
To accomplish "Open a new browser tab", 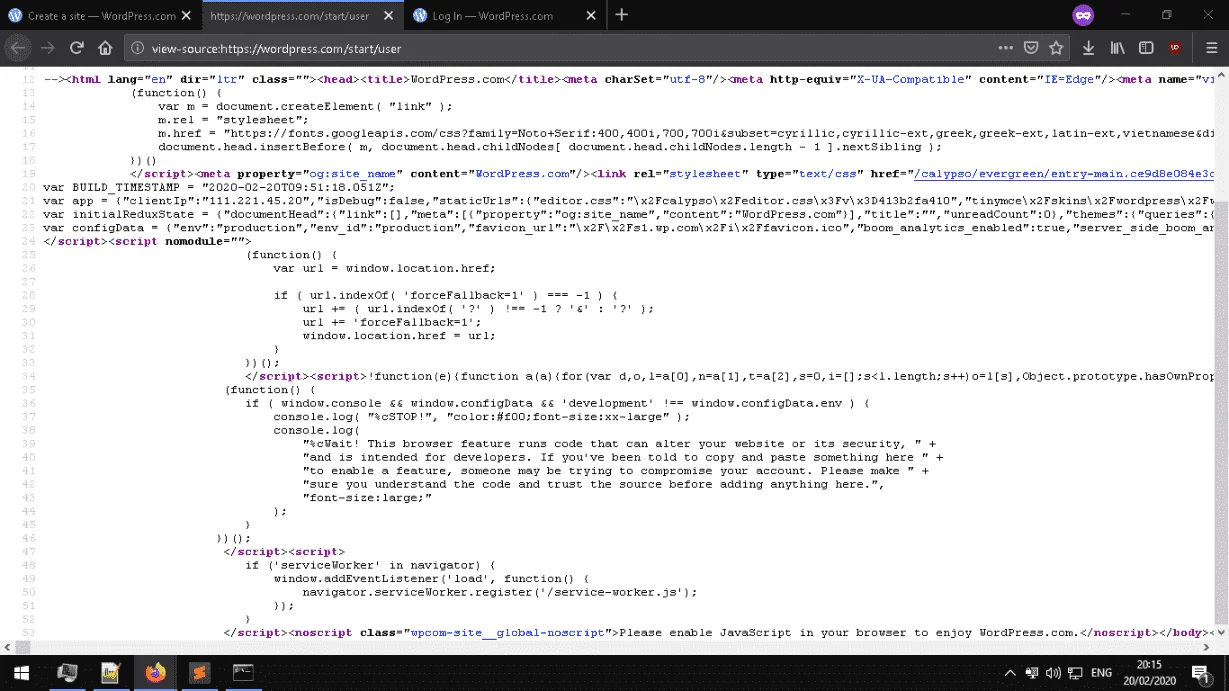I will 621,15.
